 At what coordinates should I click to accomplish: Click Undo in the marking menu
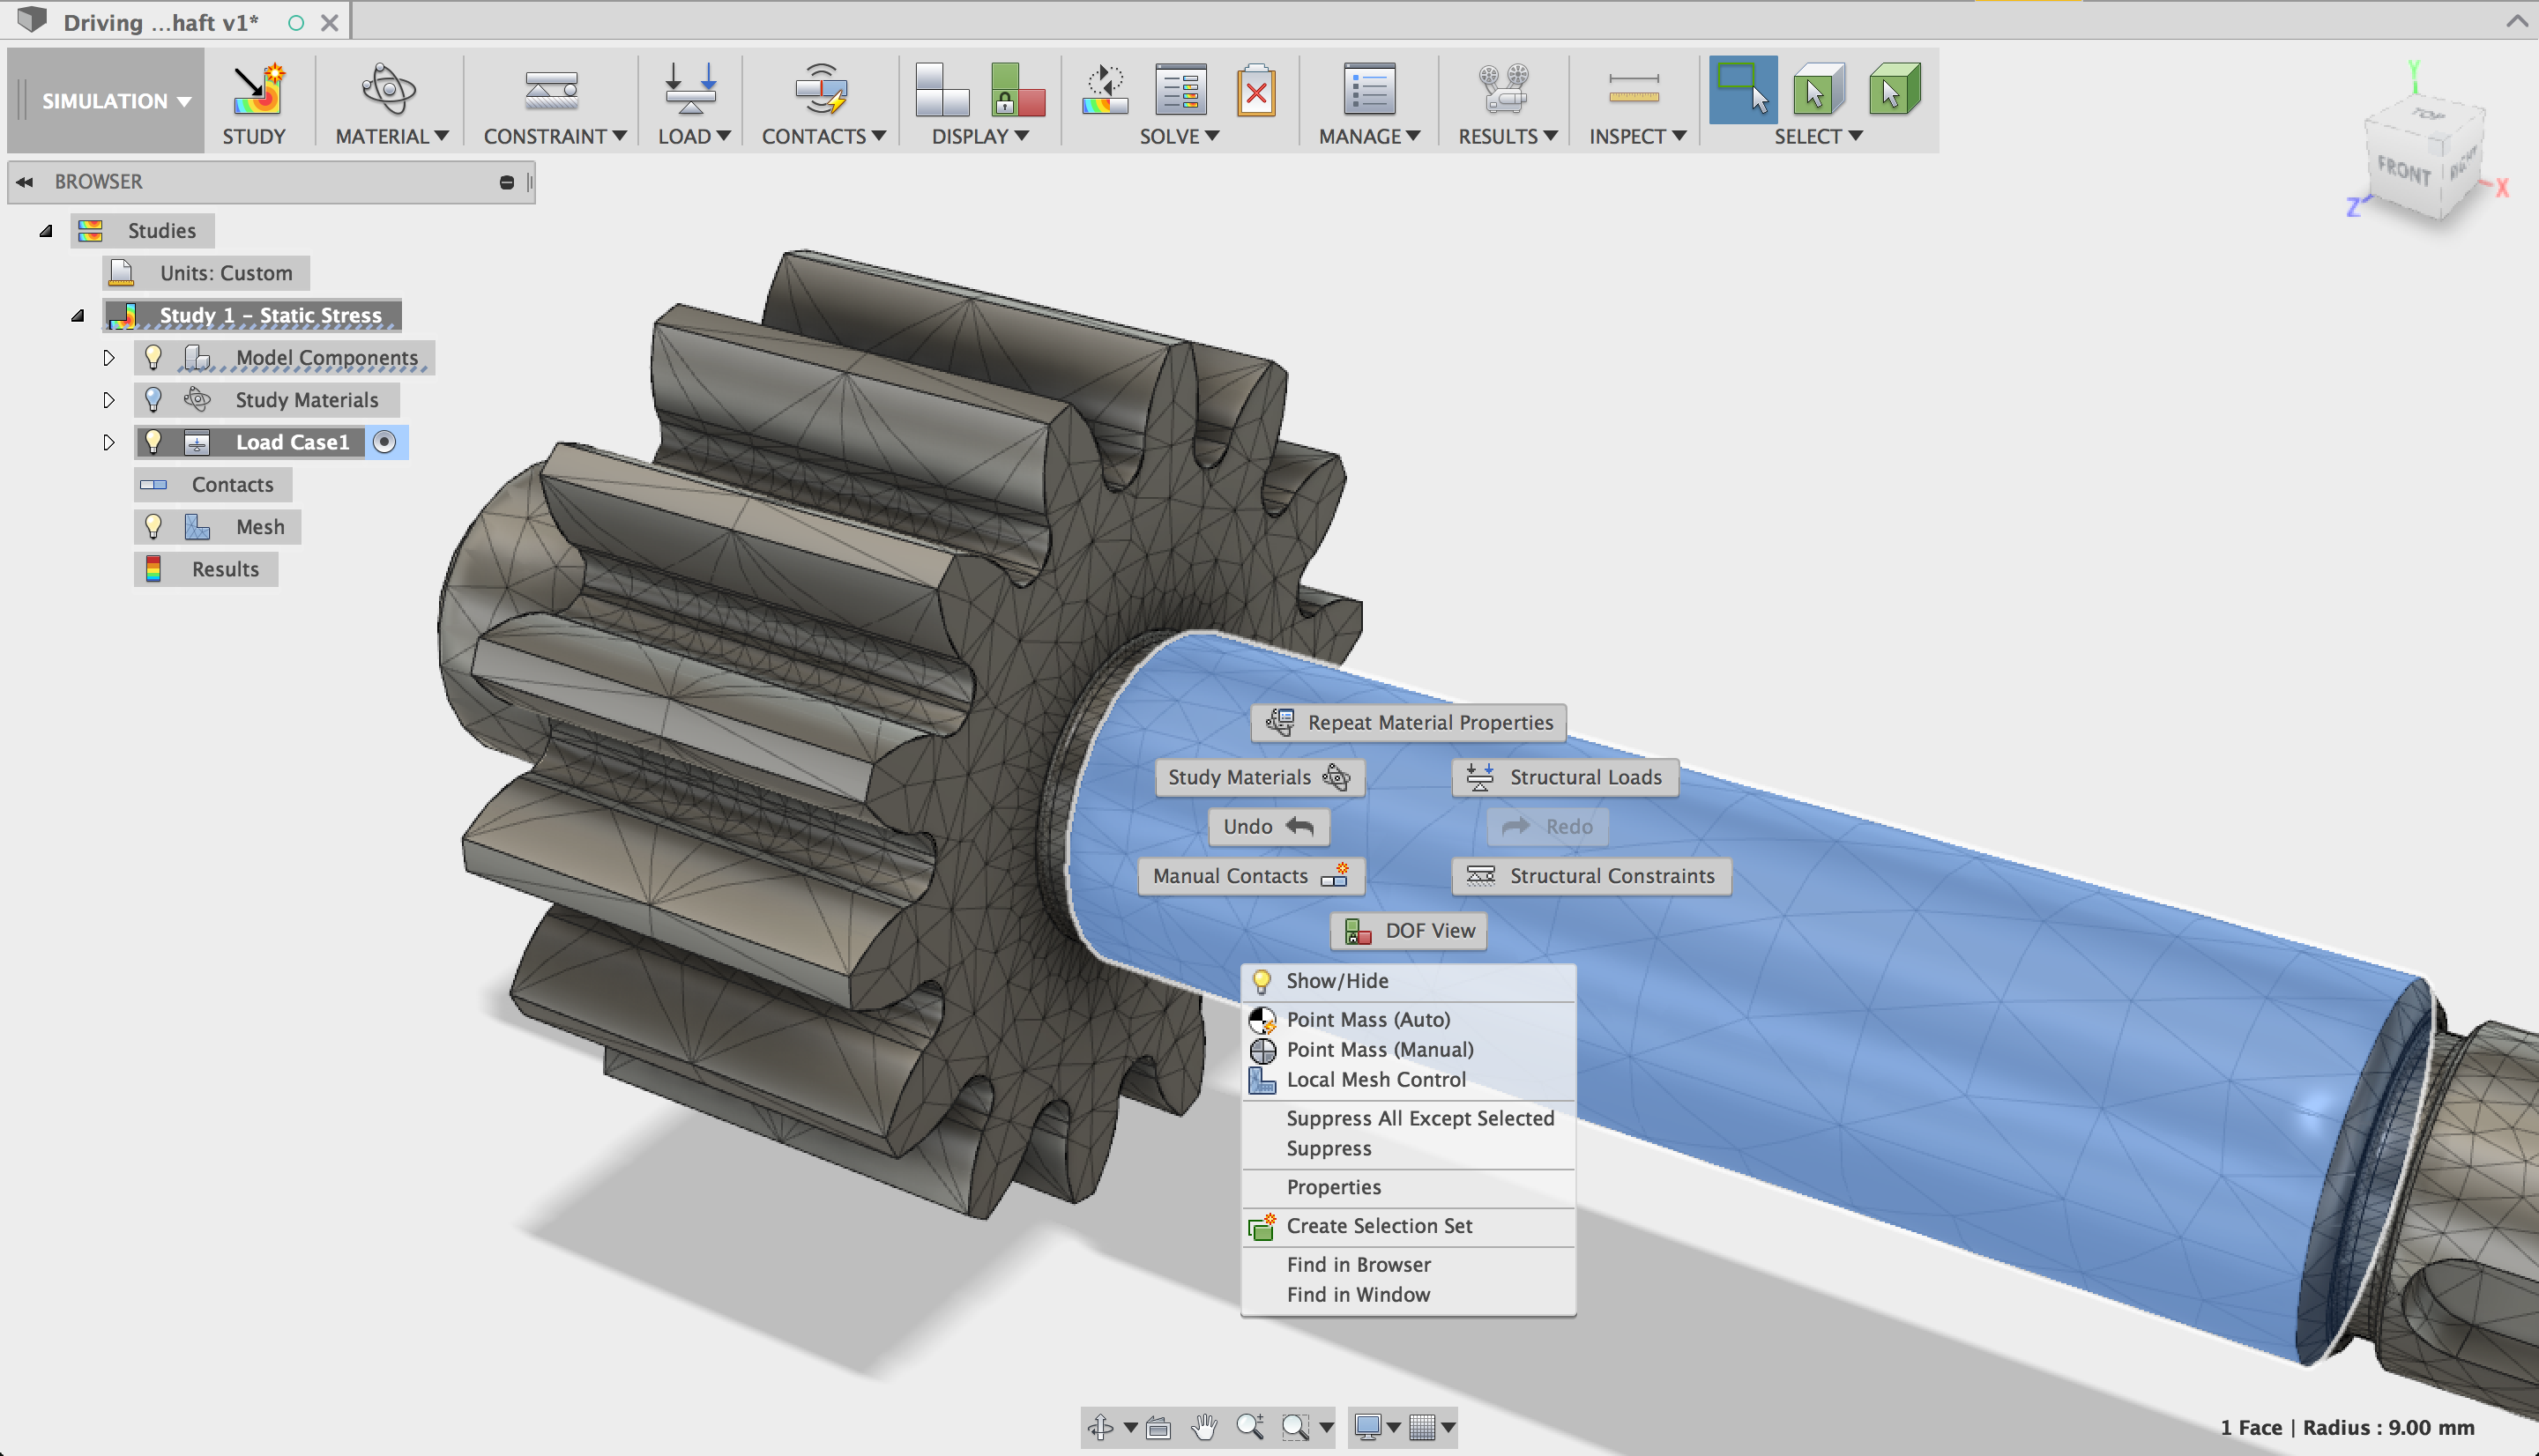click(1267, 826)
